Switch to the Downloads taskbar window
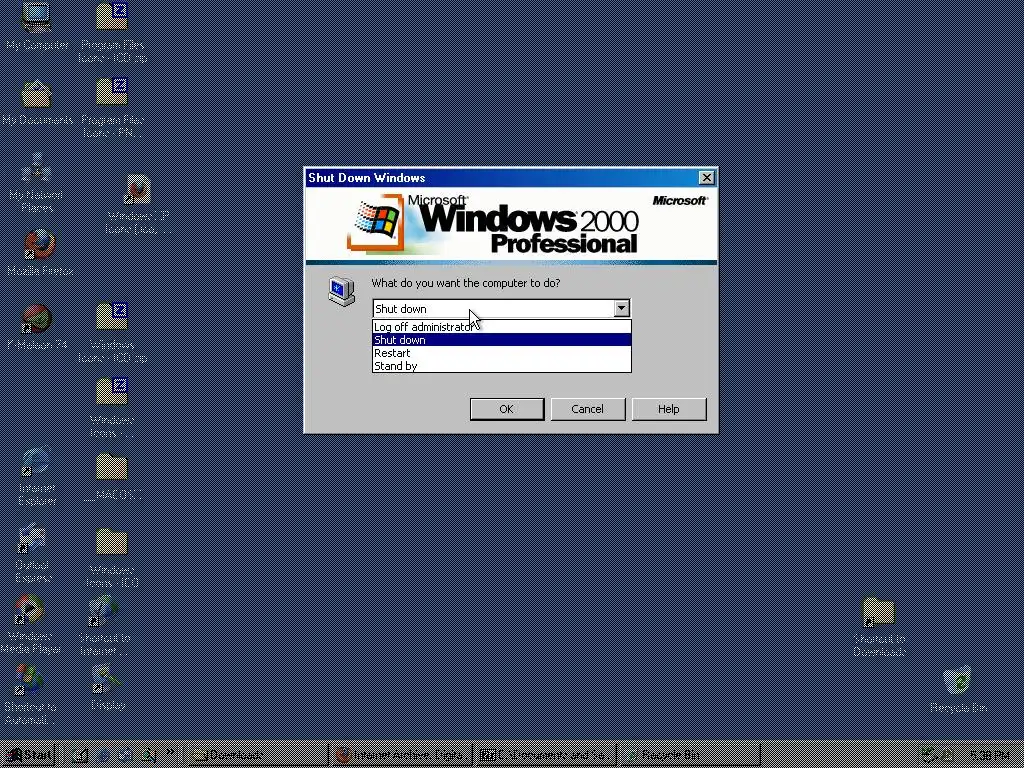The height and width of the screenshot is (768, 1024). coord(258,755)
